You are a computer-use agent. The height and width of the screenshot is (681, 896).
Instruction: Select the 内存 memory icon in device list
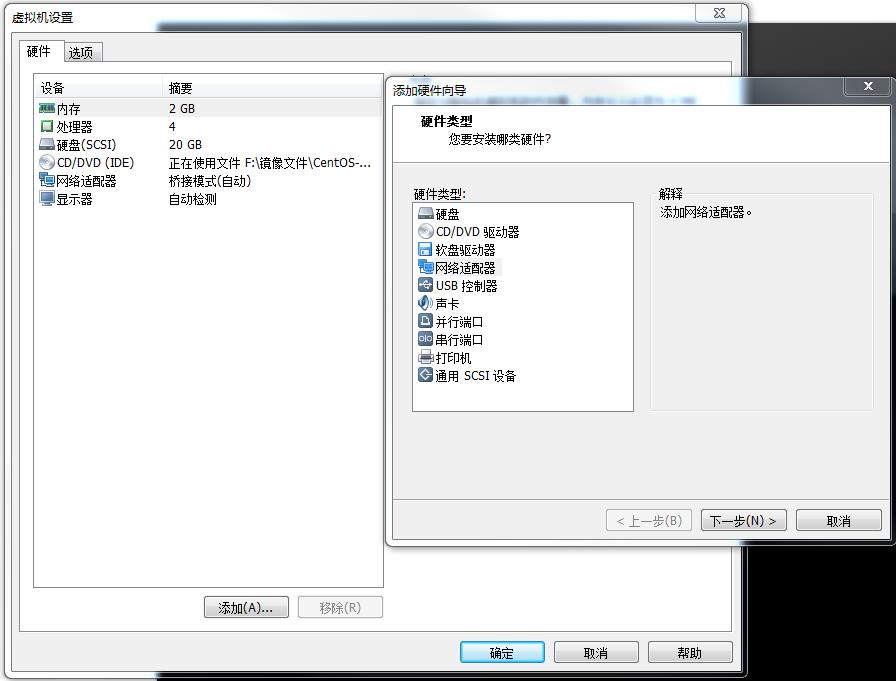[x=47, y=108]
